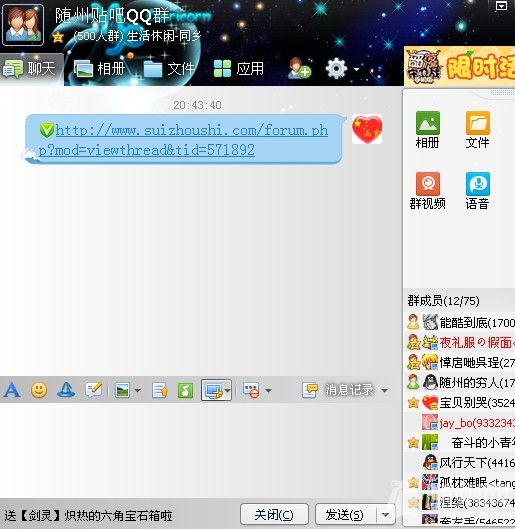The height and width of the screenshot is (529, 515).
Task: Expand the settings gear dropdown arrow
Action: tap(356, 69)
